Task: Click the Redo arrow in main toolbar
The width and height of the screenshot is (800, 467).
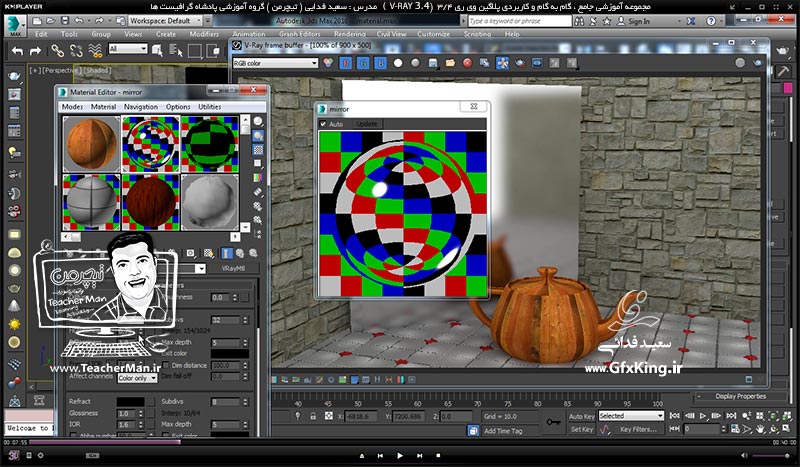Action: [35, 51]
